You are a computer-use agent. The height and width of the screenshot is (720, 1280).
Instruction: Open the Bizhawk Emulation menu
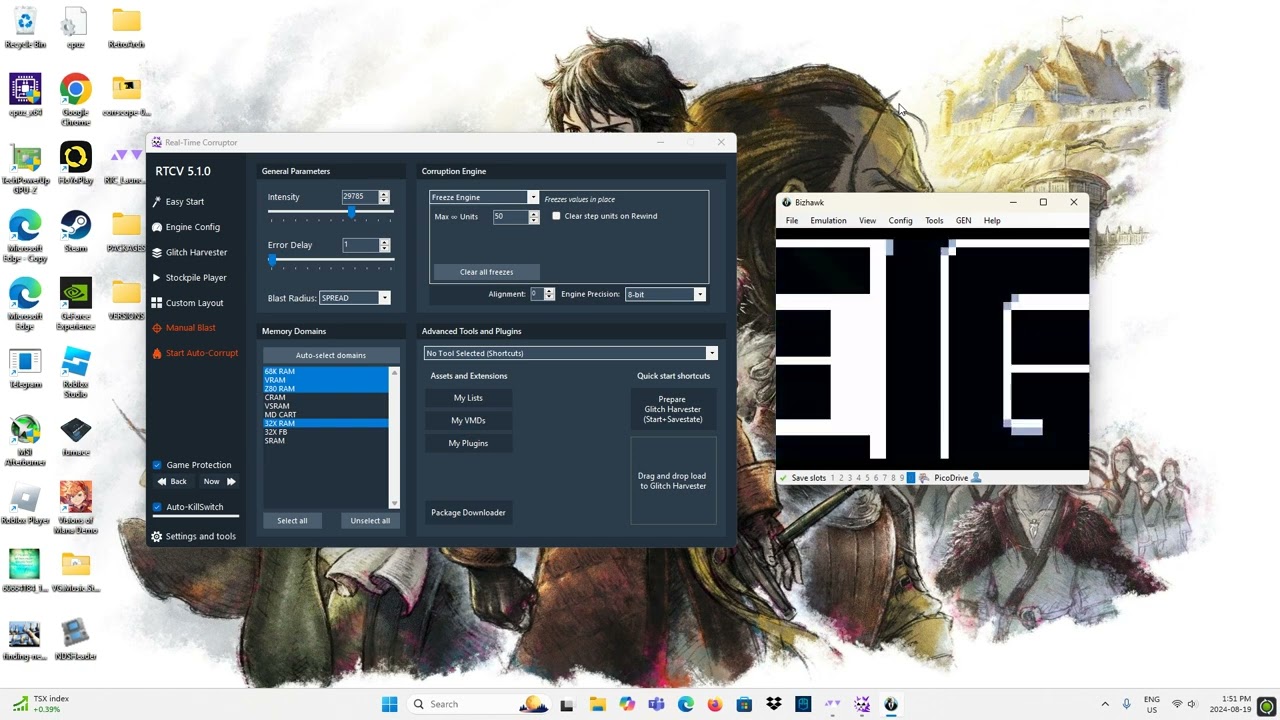coord(828,221)
